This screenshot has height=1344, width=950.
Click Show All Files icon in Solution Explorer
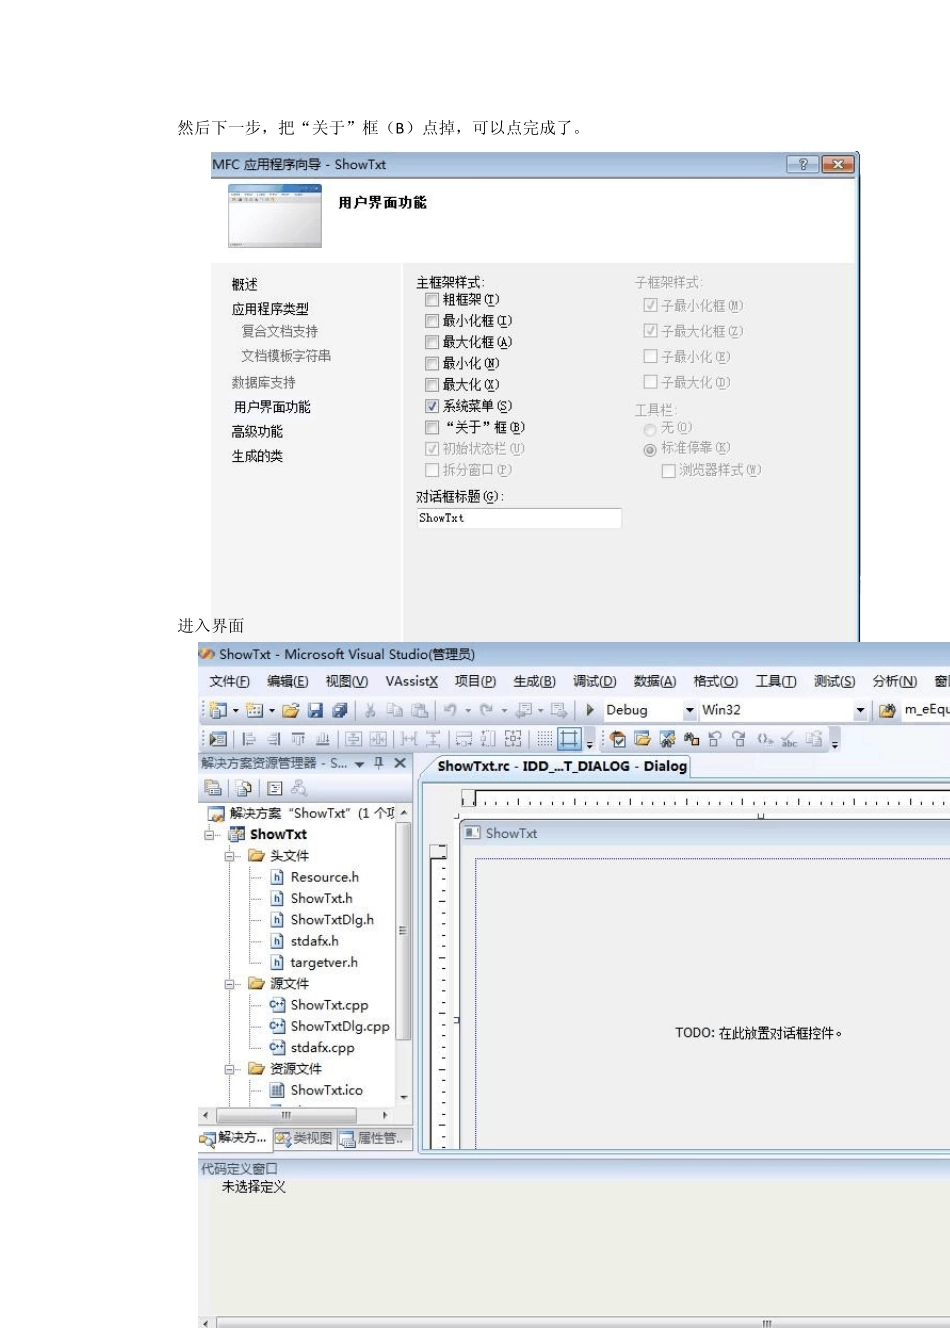pos(243,788)
